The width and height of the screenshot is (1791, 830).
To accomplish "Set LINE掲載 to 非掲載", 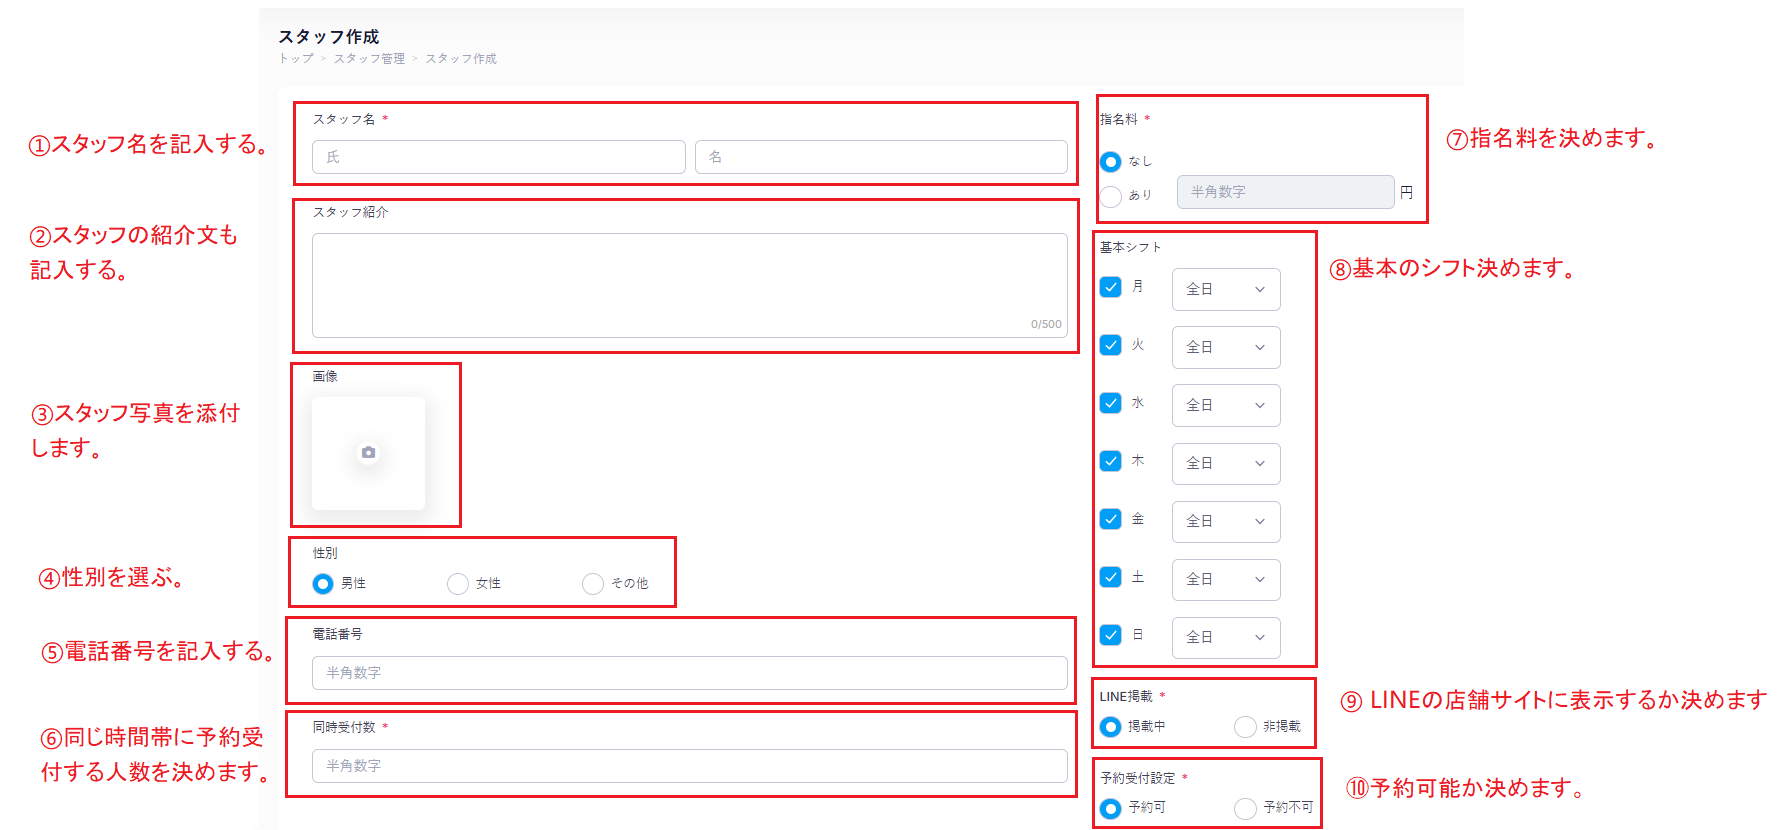I will (1245, 727).
